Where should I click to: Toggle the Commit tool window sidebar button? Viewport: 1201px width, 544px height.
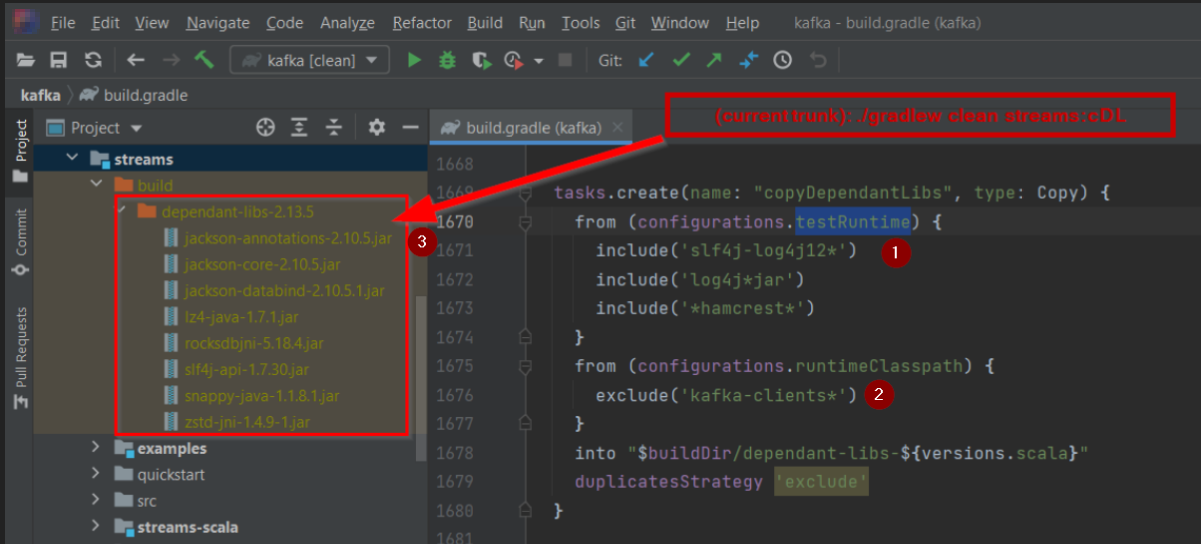click(19, 243)
